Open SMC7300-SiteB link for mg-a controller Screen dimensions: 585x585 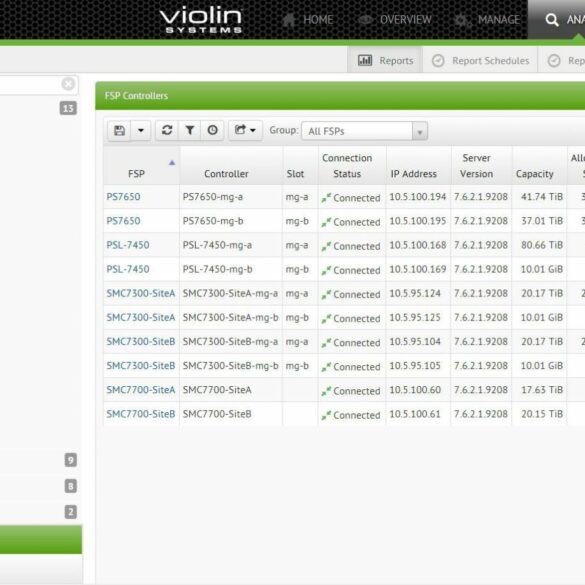point(141,341)
